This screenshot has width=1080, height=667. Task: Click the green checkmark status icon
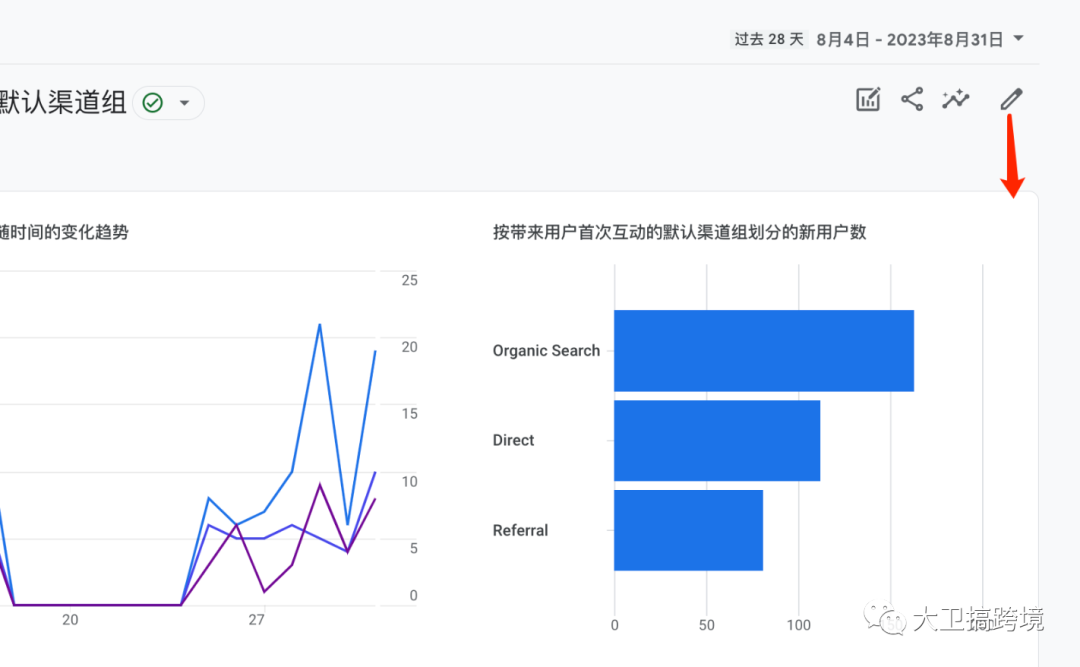click(152, 103)
